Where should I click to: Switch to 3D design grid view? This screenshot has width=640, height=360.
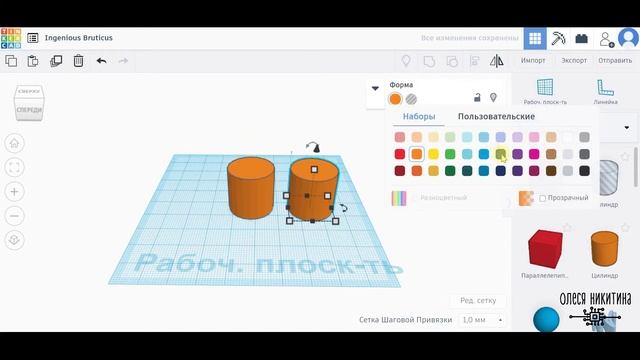pyautogui.click(x=535, y=38)
